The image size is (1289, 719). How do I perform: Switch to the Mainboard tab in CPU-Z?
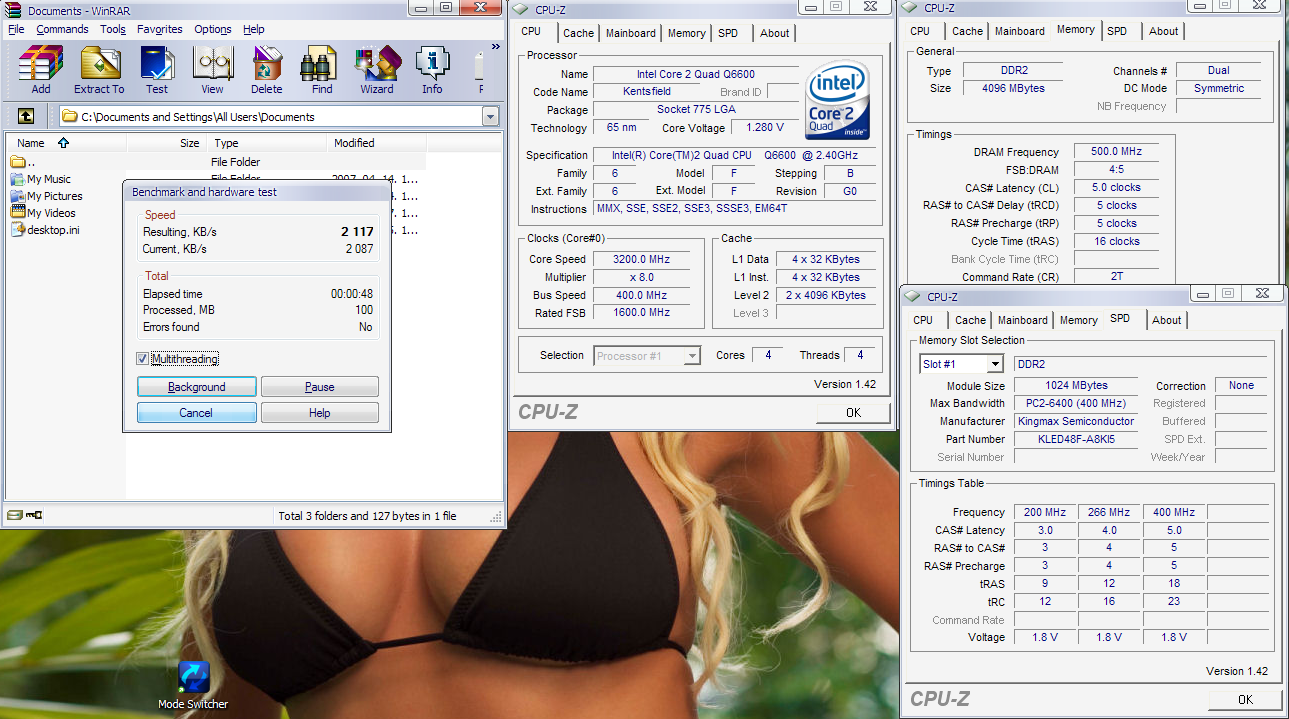(630, 33)
